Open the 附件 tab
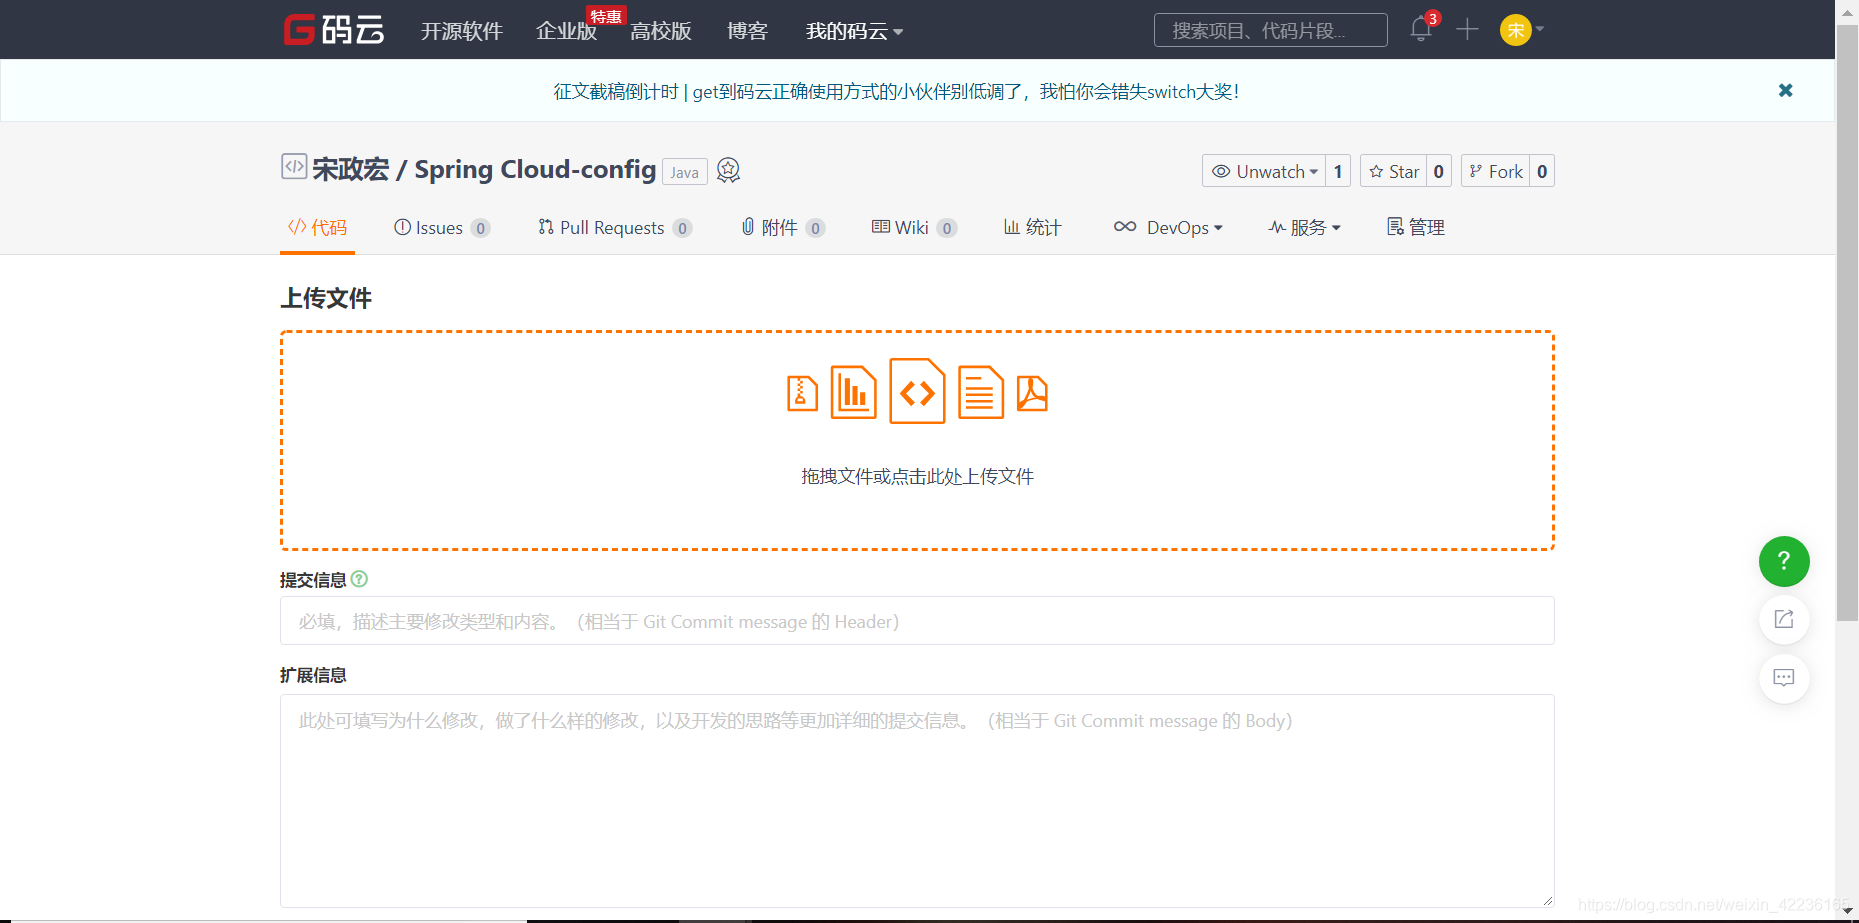The image size is (1859, 923). (x=782, y=227)
